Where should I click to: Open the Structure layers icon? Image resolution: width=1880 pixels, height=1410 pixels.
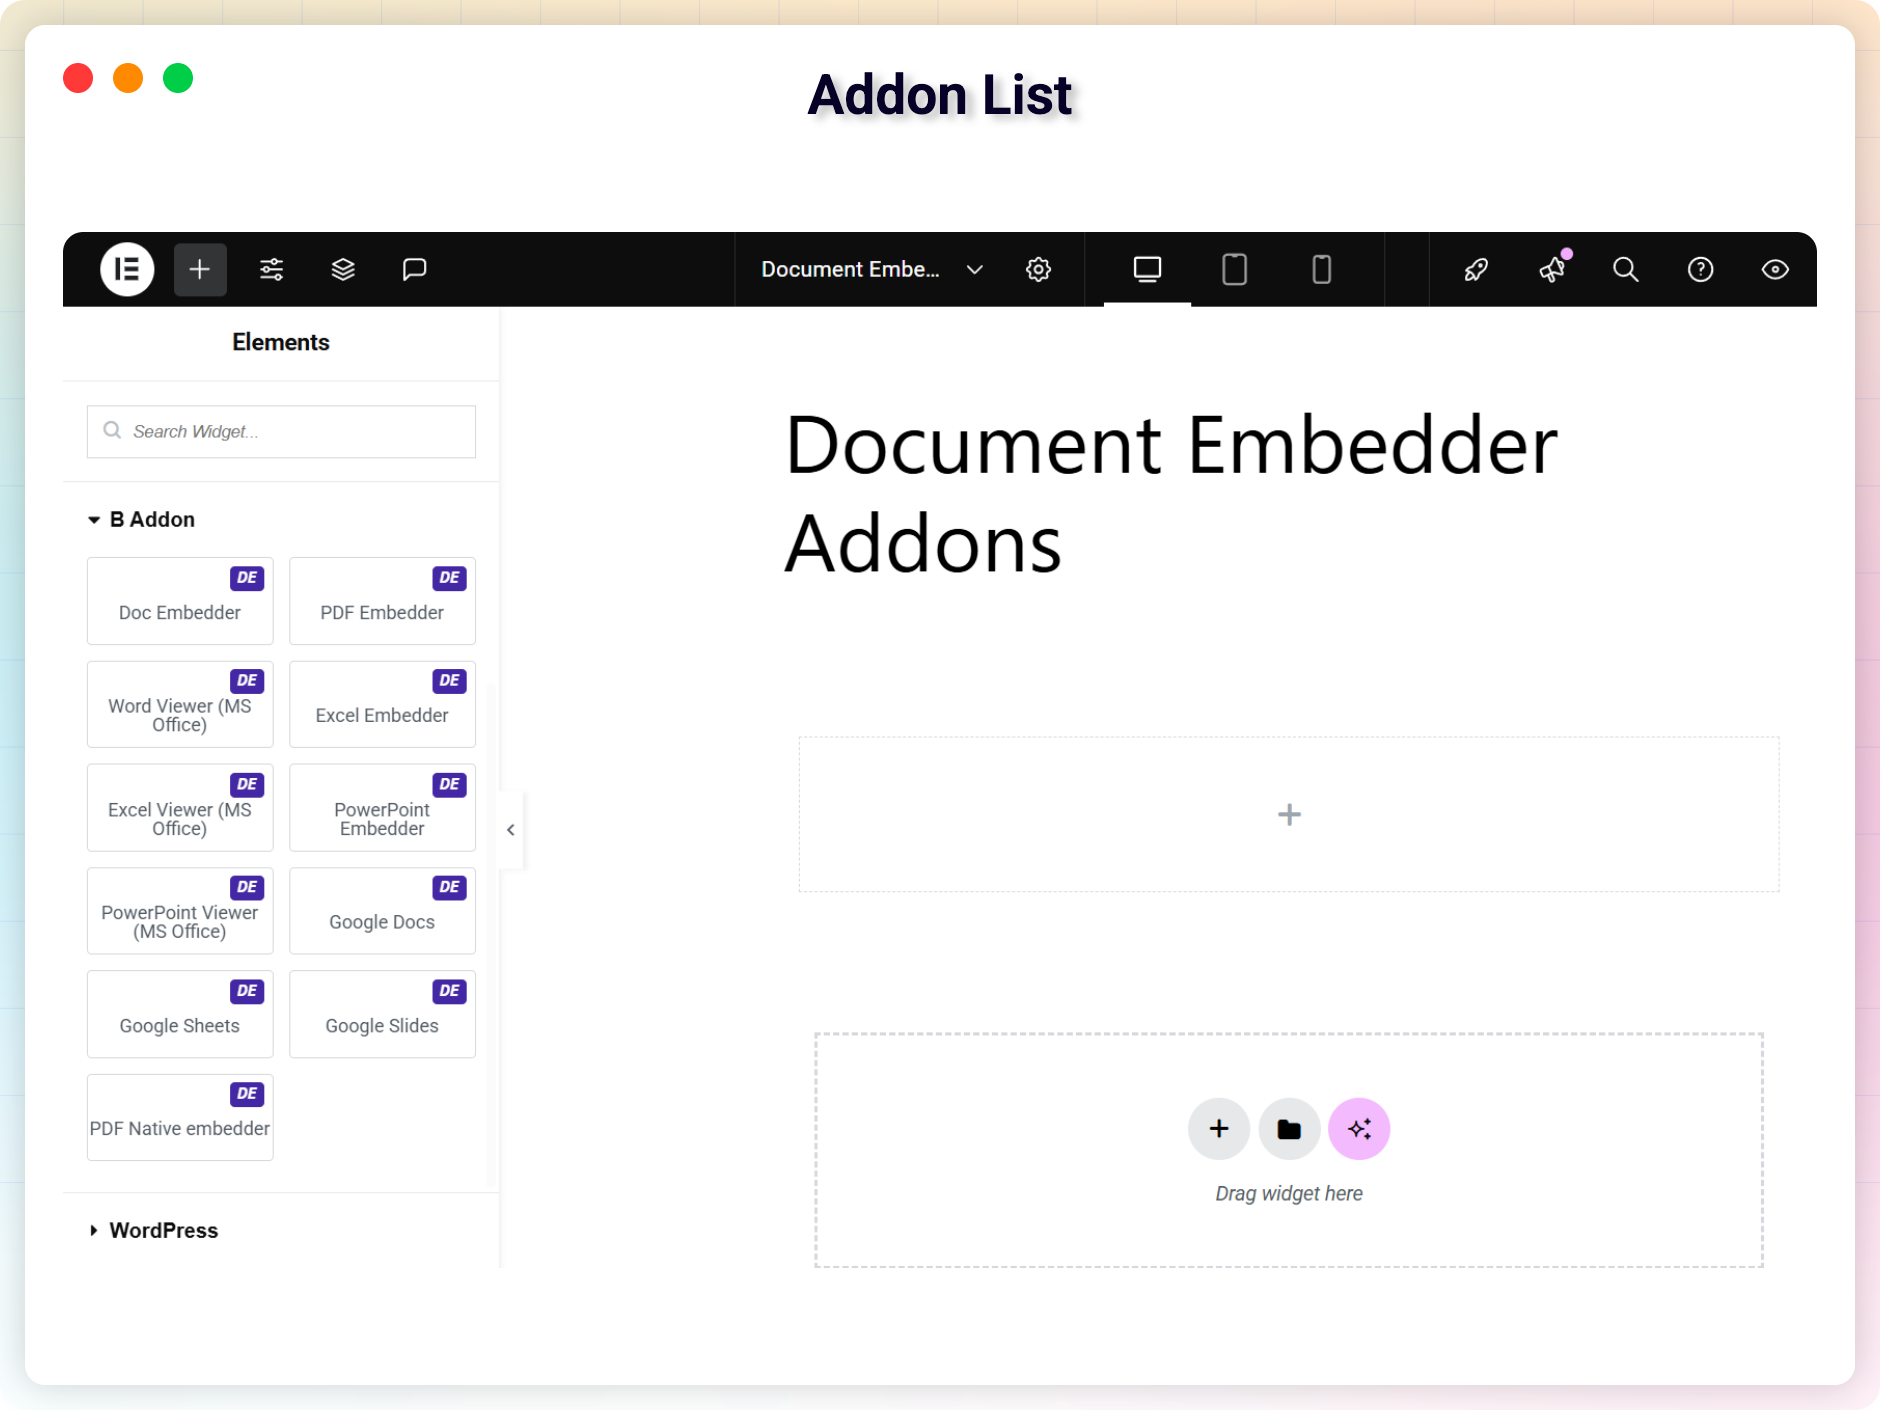pyautogui.click(x=343, y=269)
